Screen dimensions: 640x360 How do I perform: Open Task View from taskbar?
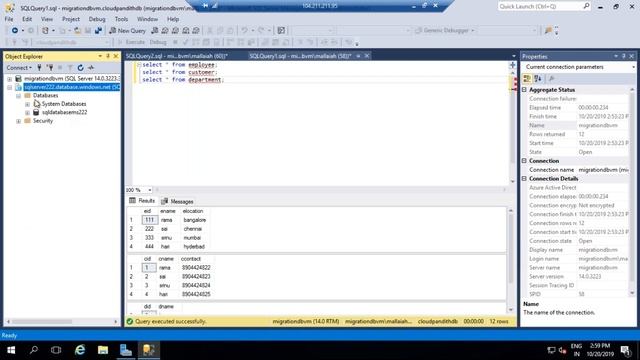point(56,350)
